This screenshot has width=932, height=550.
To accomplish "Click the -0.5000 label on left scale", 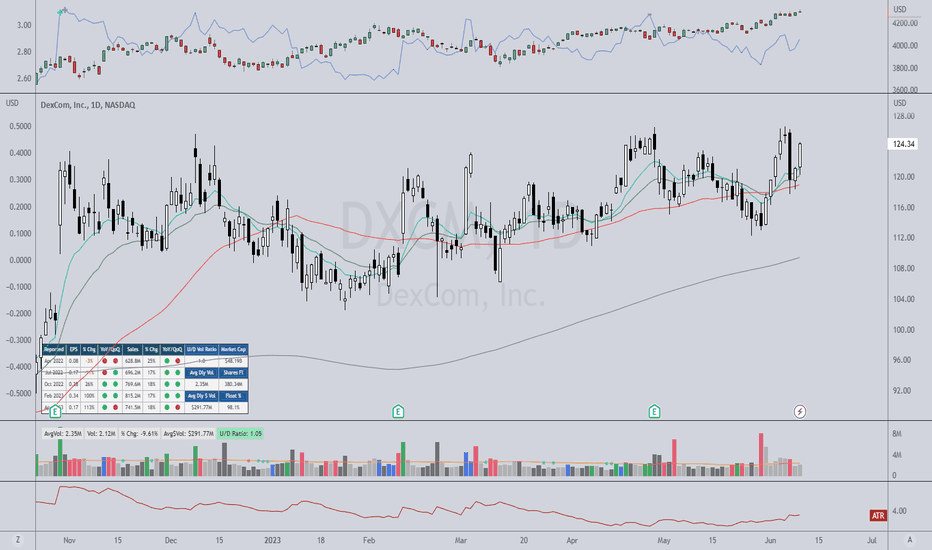I will pos(19,393).
